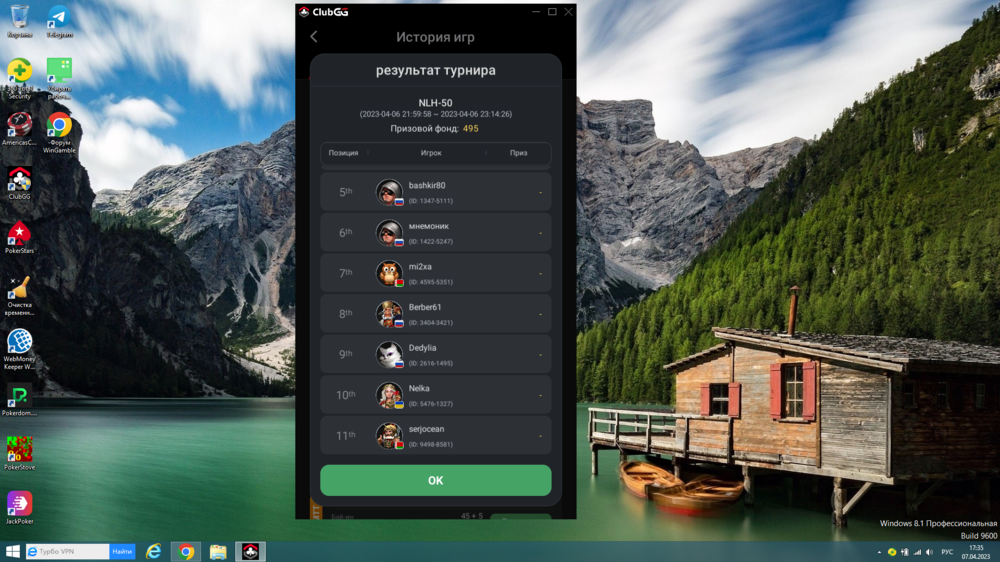Show hidden system tray icons
Image resolution: width=1000 pixels, height=562 pixels.
878,552
